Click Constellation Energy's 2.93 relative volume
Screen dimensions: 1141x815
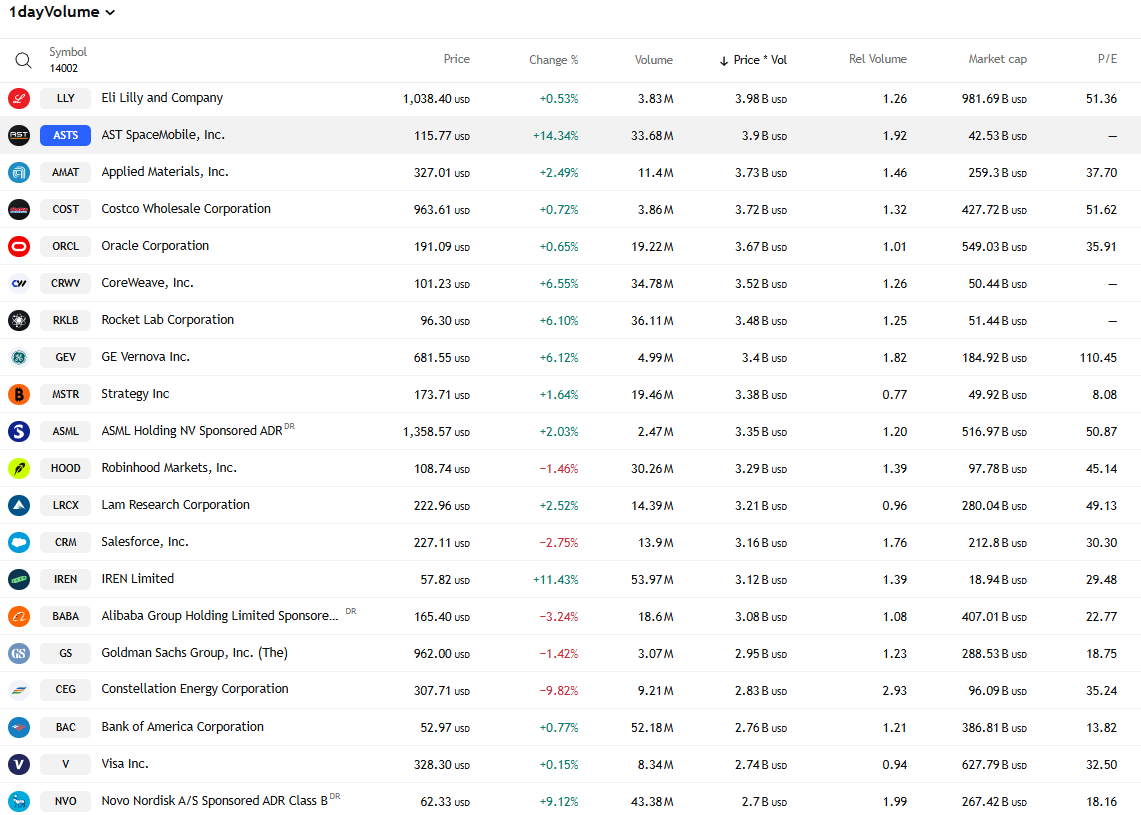pyautogui.click(x=894, y=691)
